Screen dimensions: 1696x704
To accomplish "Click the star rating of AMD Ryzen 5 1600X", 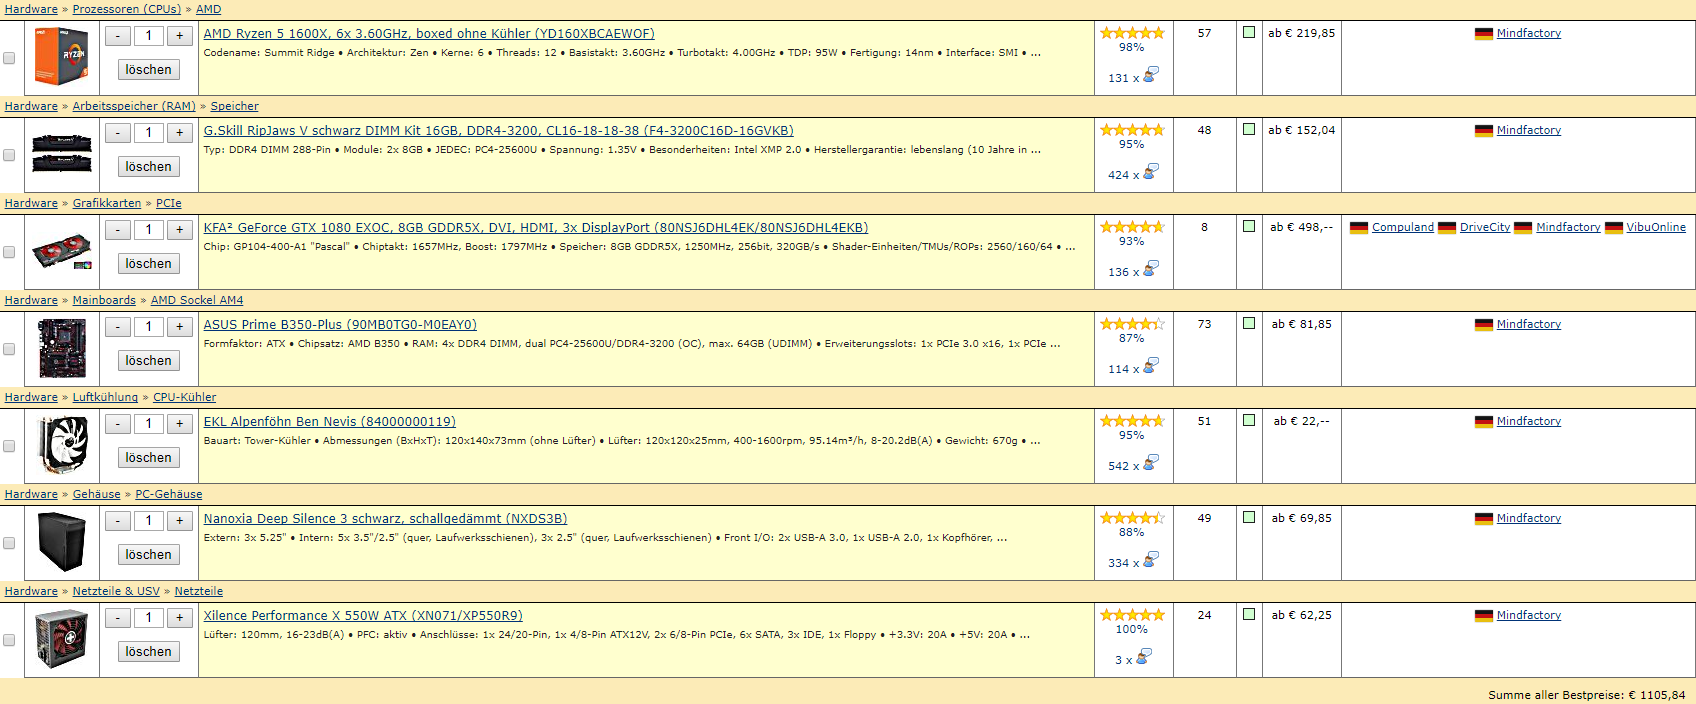I will click(x=1132, y=33).
